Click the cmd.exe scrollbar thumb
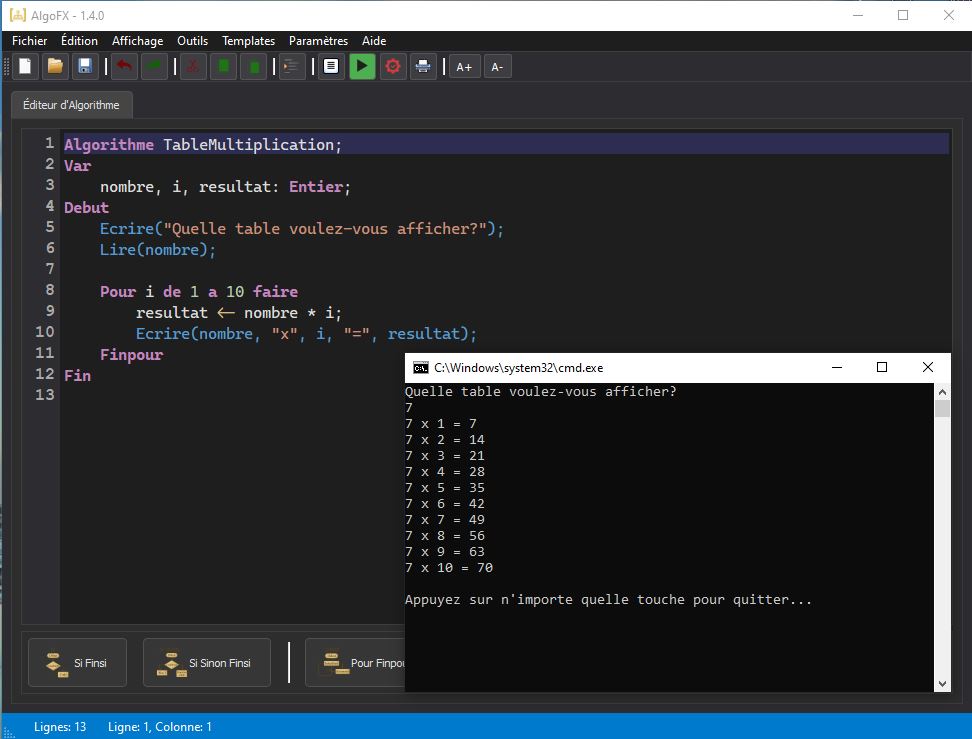 pyautogui.click(x=942, y=409)
